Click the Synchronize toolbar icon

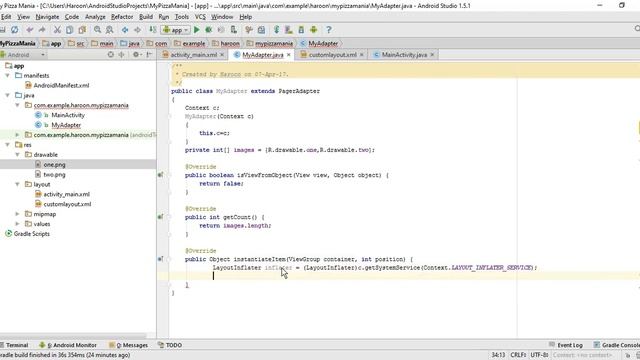pyautogui.click(x=15, y=30)
